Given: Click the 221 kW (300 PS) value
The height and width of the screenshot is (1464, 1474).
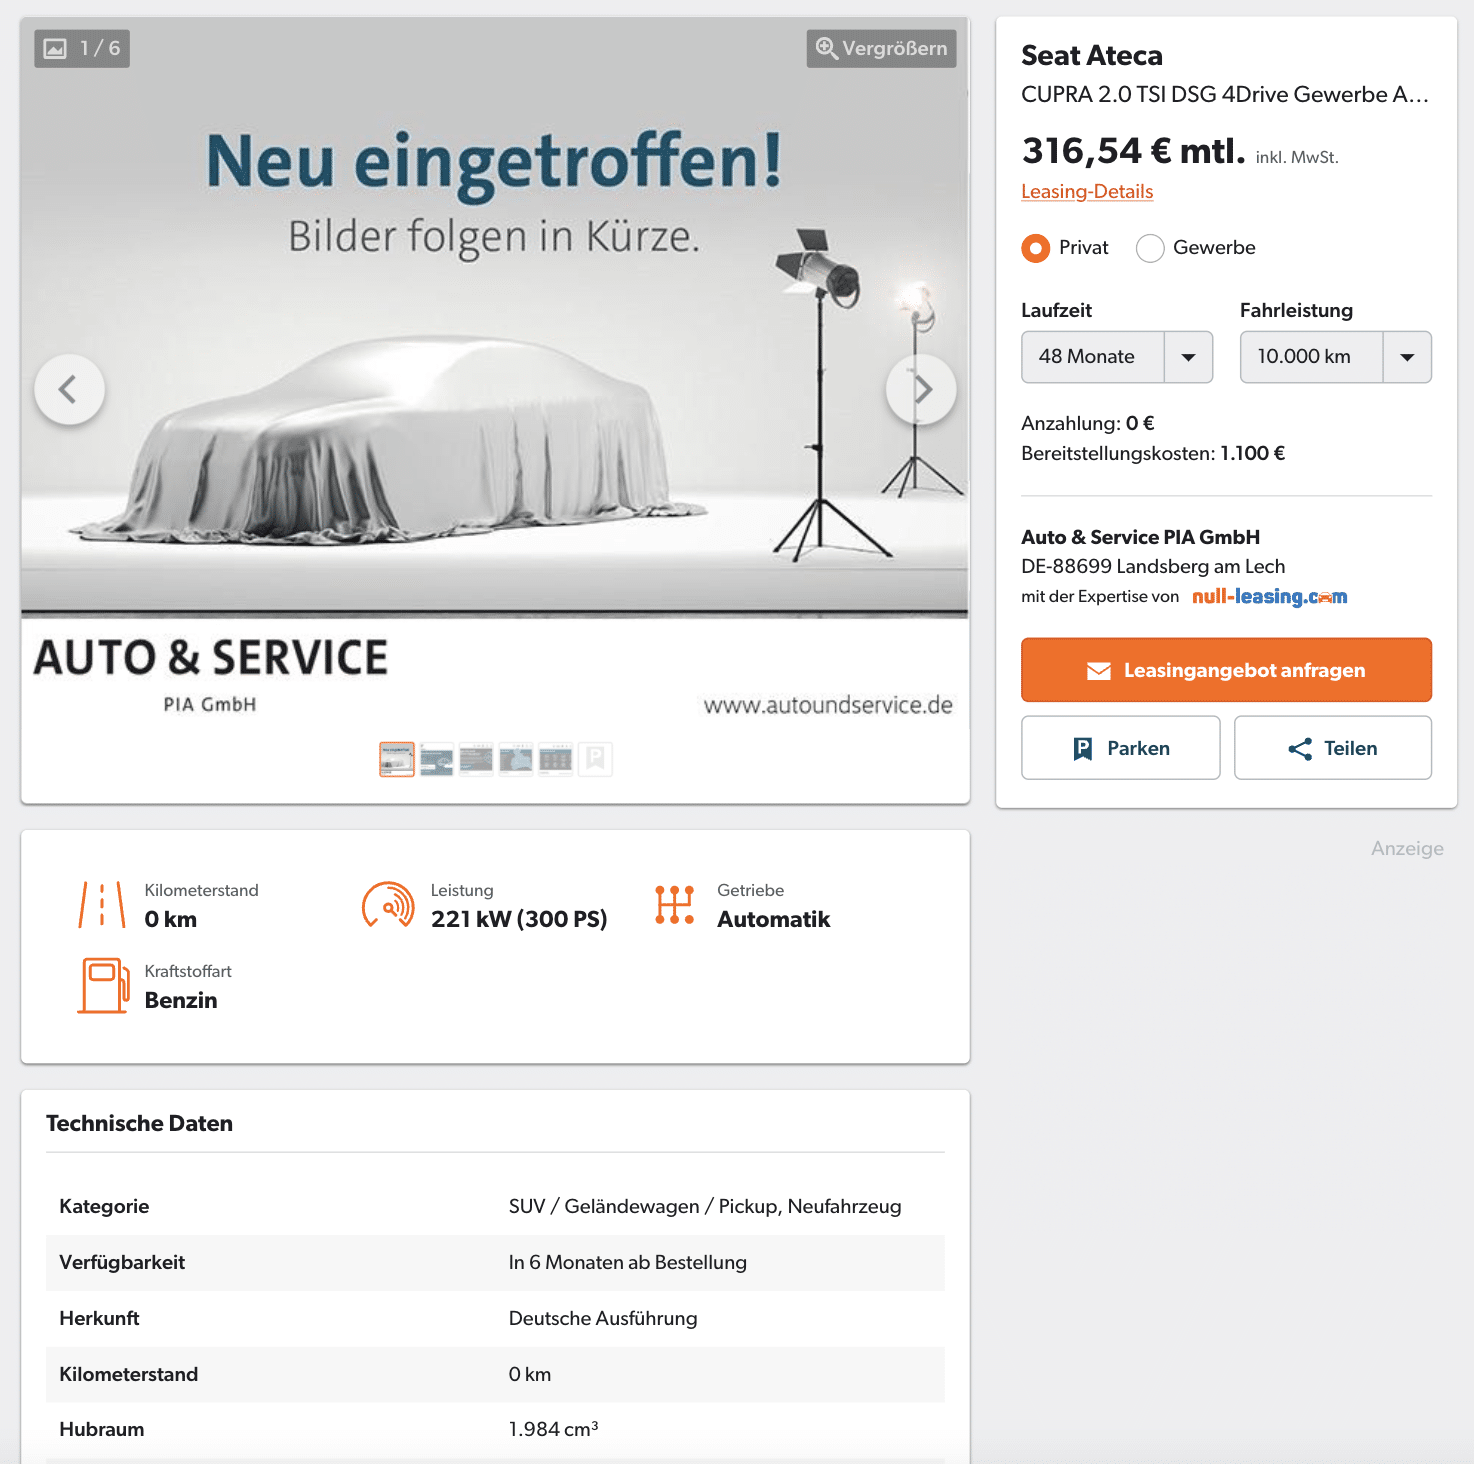Looking at the screenshot, I should point(519,920).
